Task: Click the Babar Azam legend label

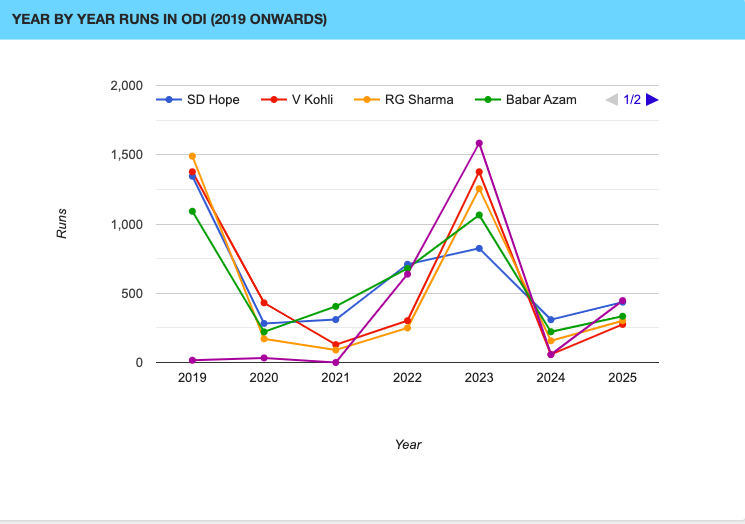Action: pyautogui.click(x=540, y=99)
